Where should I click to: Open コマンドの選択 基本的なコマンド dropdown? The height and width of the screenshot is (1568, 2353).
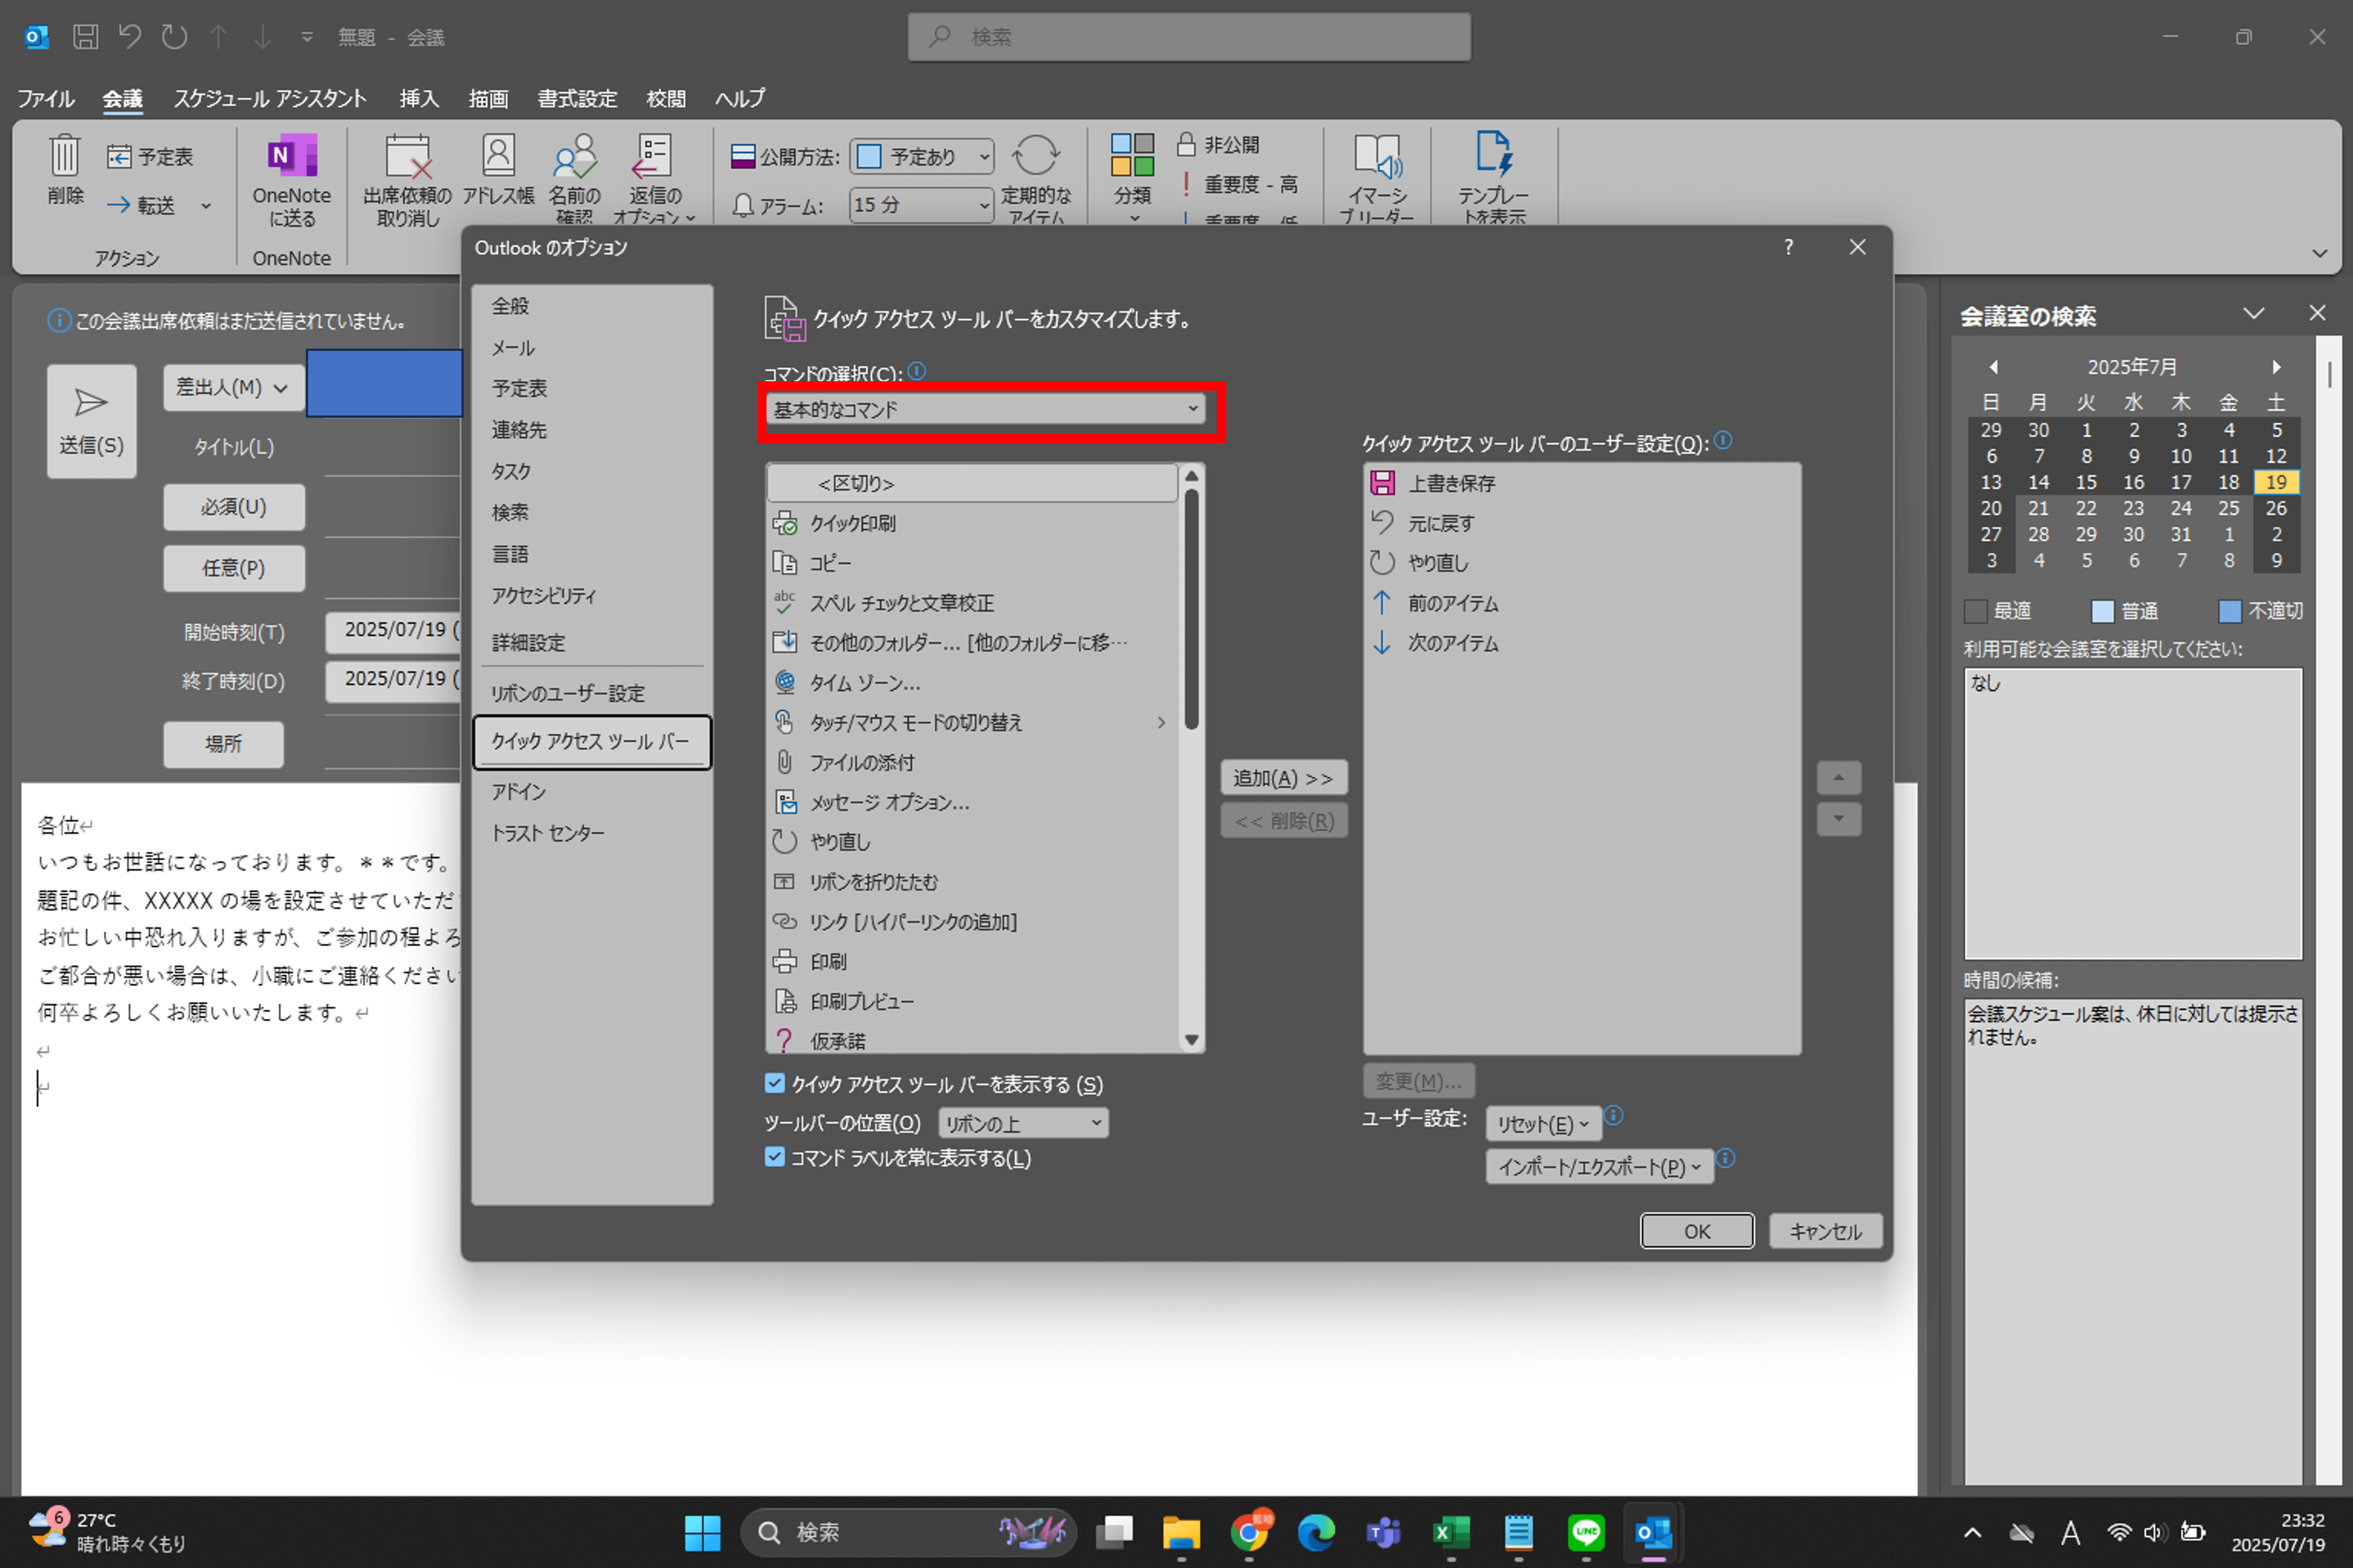(985, 409)
